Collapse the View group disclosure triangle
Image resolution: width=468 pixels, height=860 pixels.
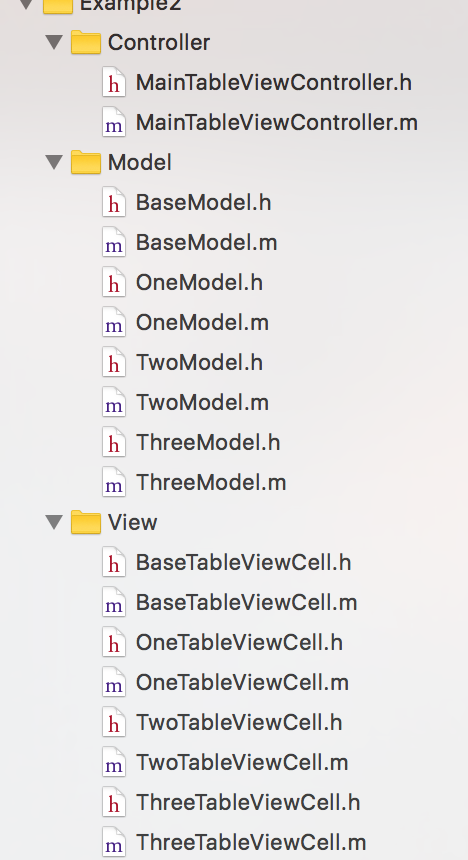(x=54, y=522)
